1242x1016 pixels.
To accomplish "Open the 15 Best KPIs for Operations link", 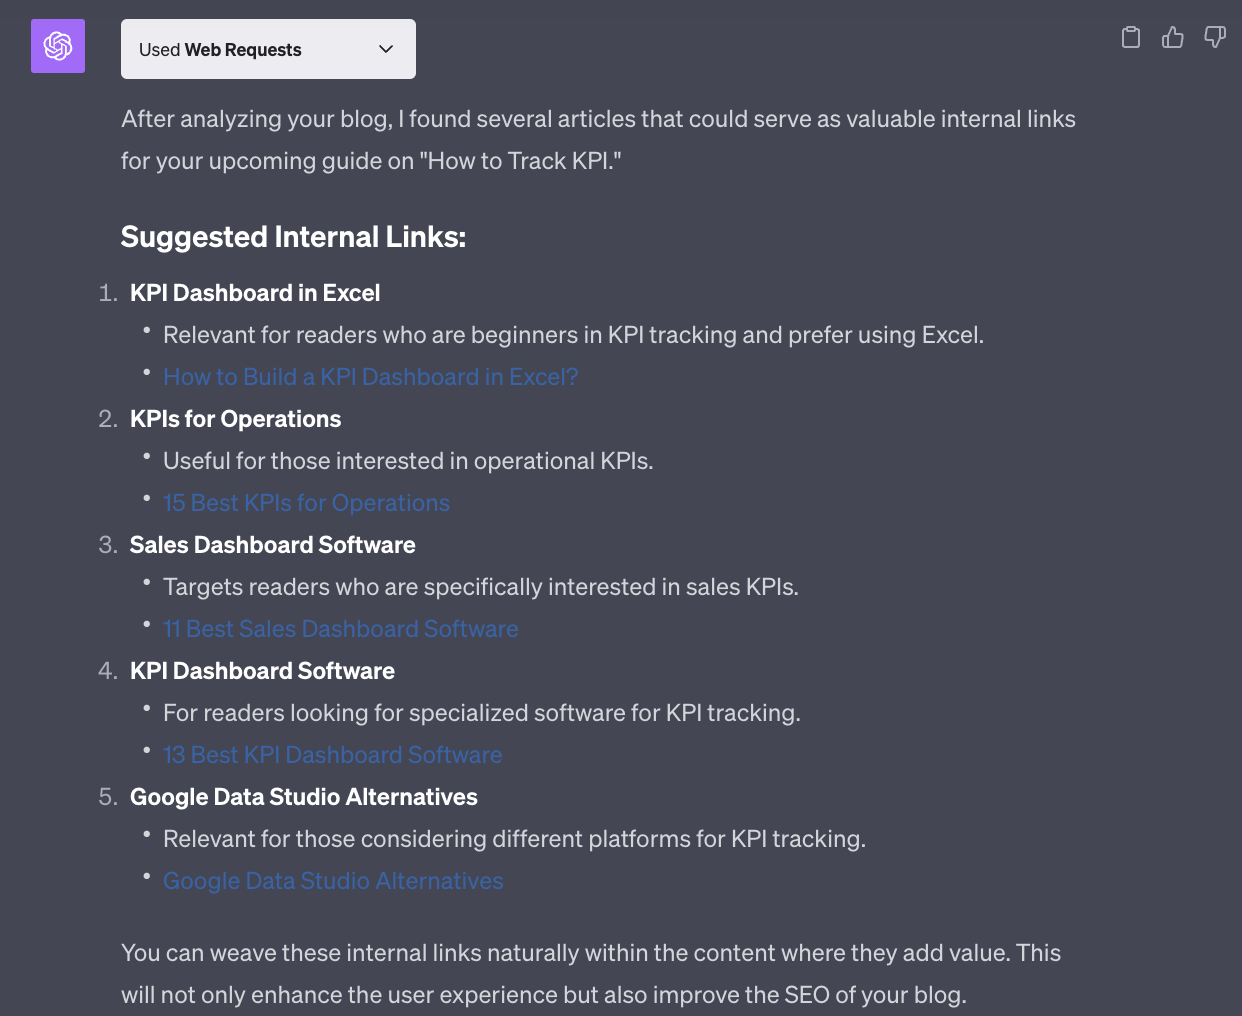I will coord(306,503).
